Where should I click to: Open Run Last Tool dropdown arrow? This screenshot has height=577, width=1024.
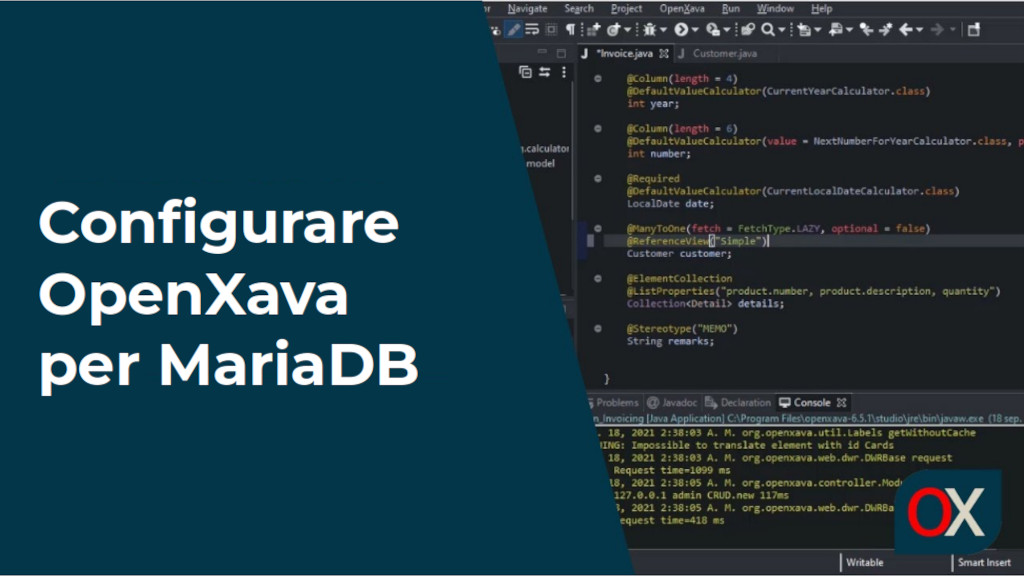(727, 30)
